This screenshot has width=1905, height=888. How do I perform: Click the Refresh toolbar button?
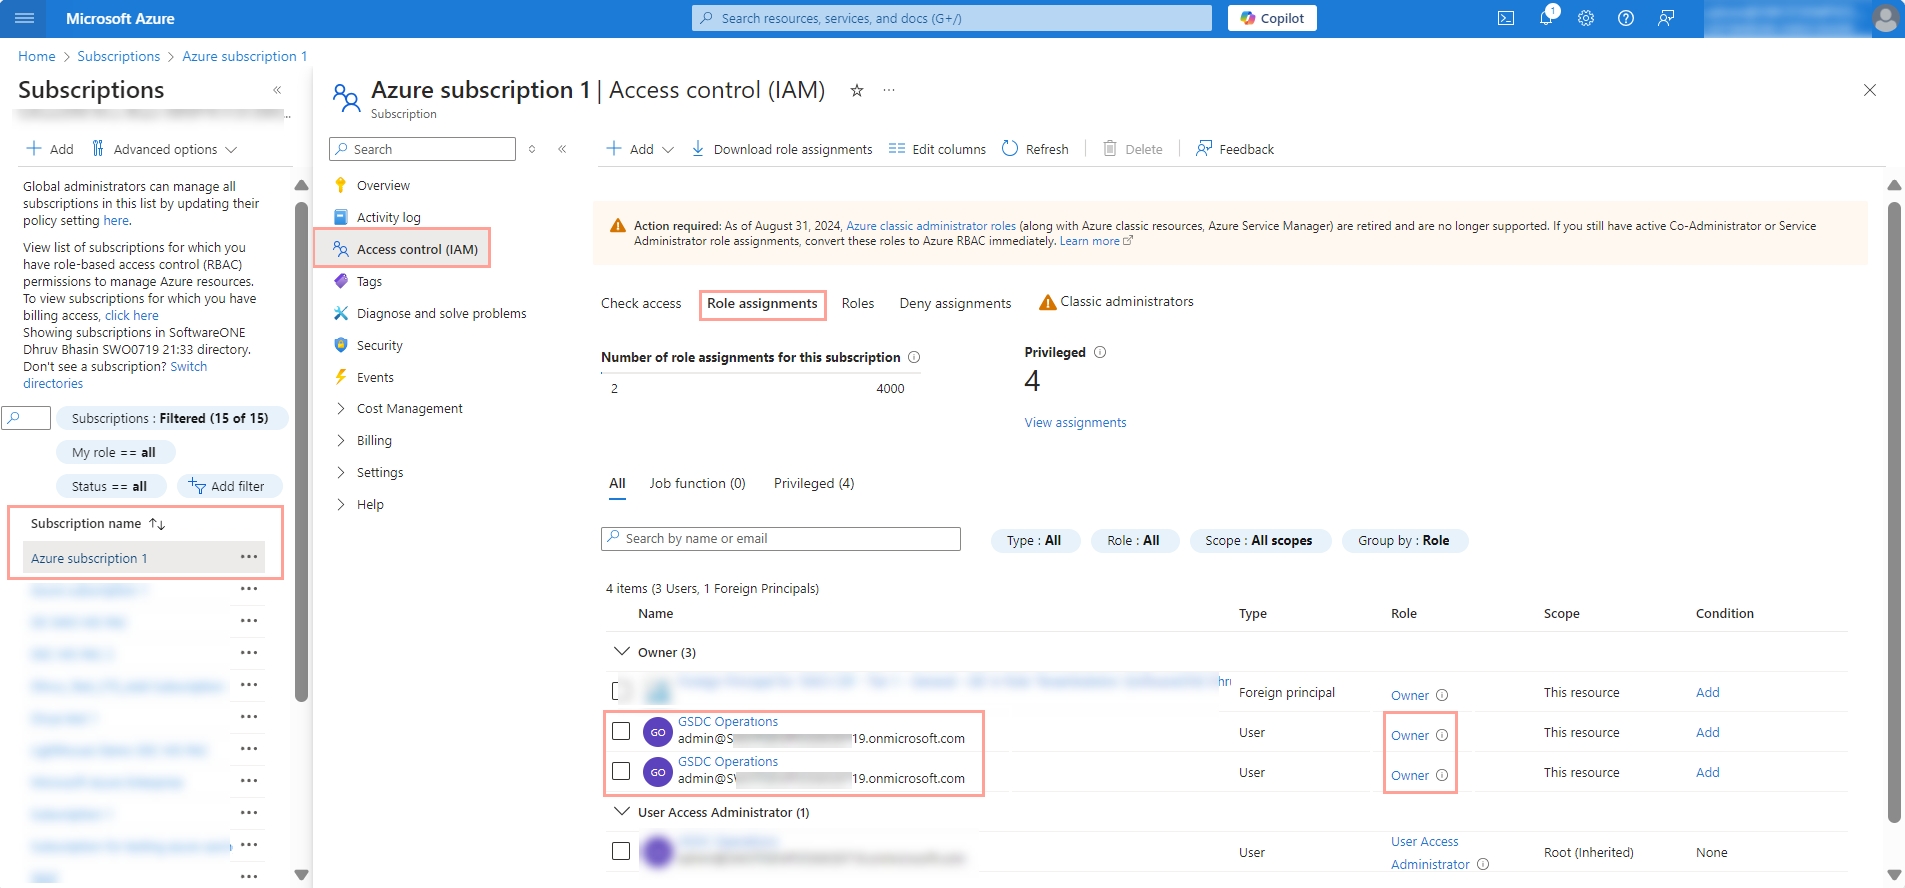tap(1035, 149)
